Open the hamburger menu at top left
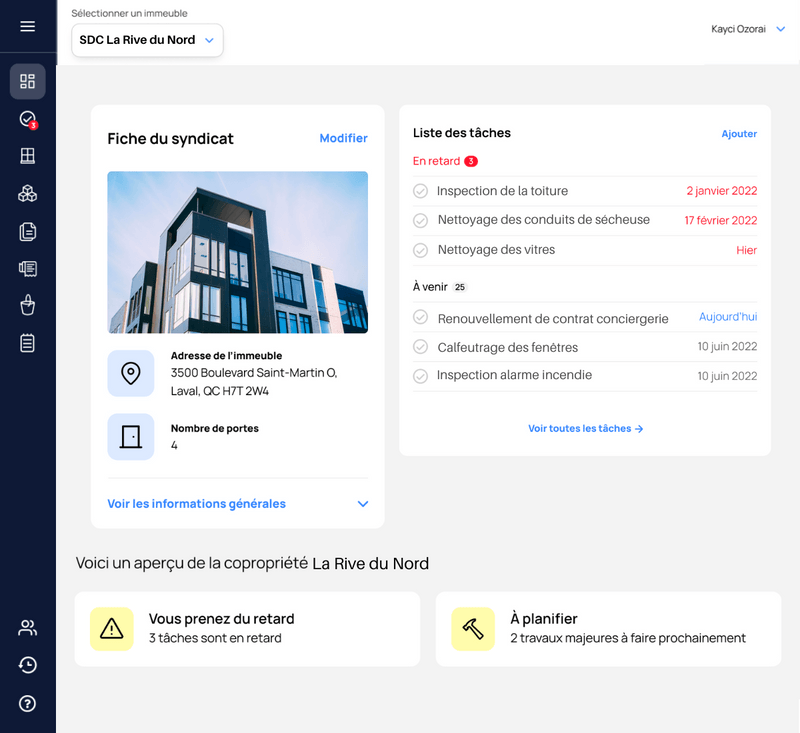 click(x=27, y=26)
